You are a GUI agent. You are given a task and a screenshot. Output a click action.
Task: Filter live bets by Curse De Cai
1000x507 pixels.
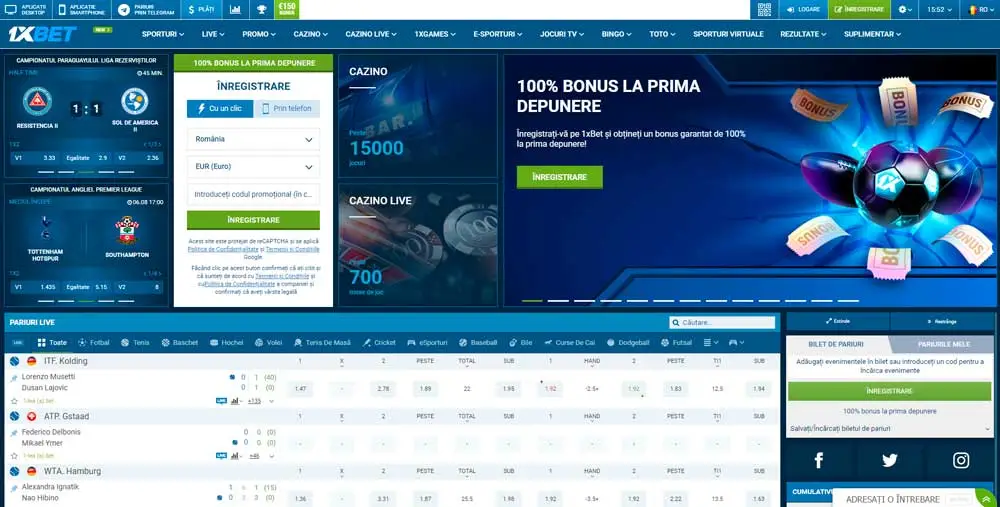(x=570, y=342)
